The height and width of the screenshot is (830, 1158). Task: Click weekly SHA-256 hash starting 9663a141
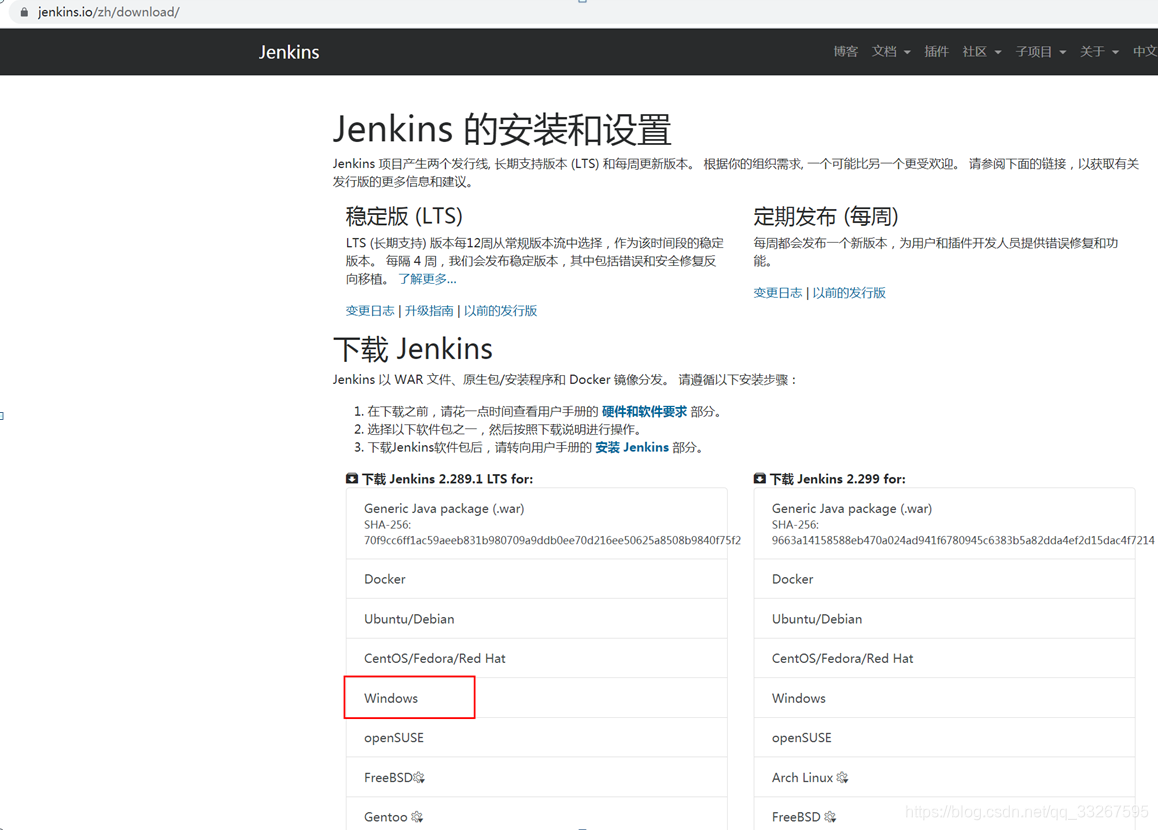pyautogui.click(x=963, y=541)
